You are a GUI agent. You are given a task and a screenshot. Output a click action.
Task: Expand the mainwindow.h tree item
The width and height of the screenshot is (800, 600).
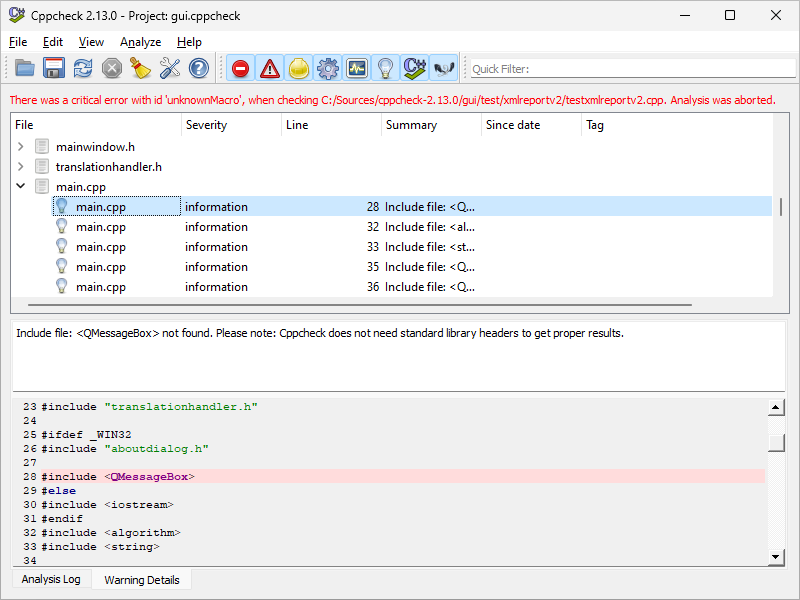coord(20,147)
